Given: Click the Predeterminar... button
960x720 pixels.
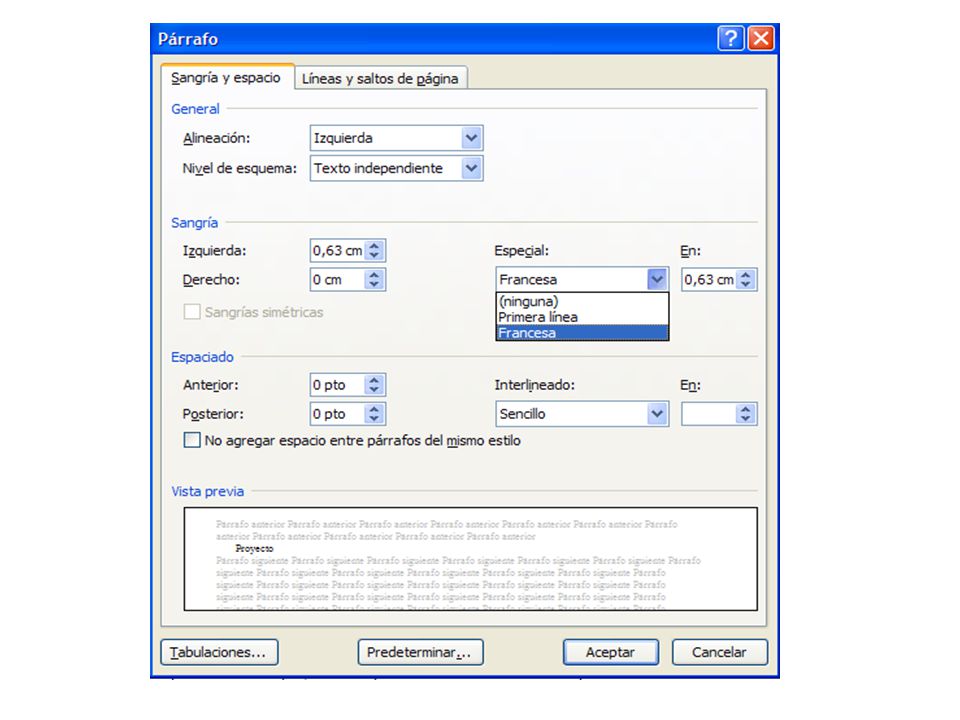Looking at the screenshot, I should tap(420, 653).
